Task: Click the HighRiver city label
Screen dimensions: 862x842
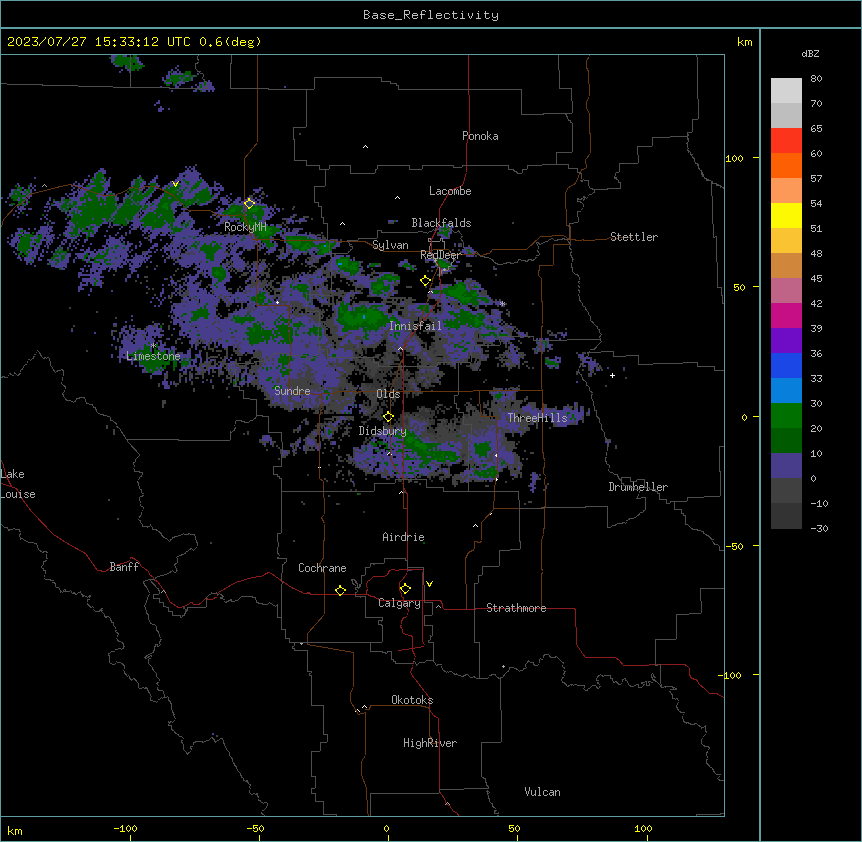Action: tap(430, 743)
